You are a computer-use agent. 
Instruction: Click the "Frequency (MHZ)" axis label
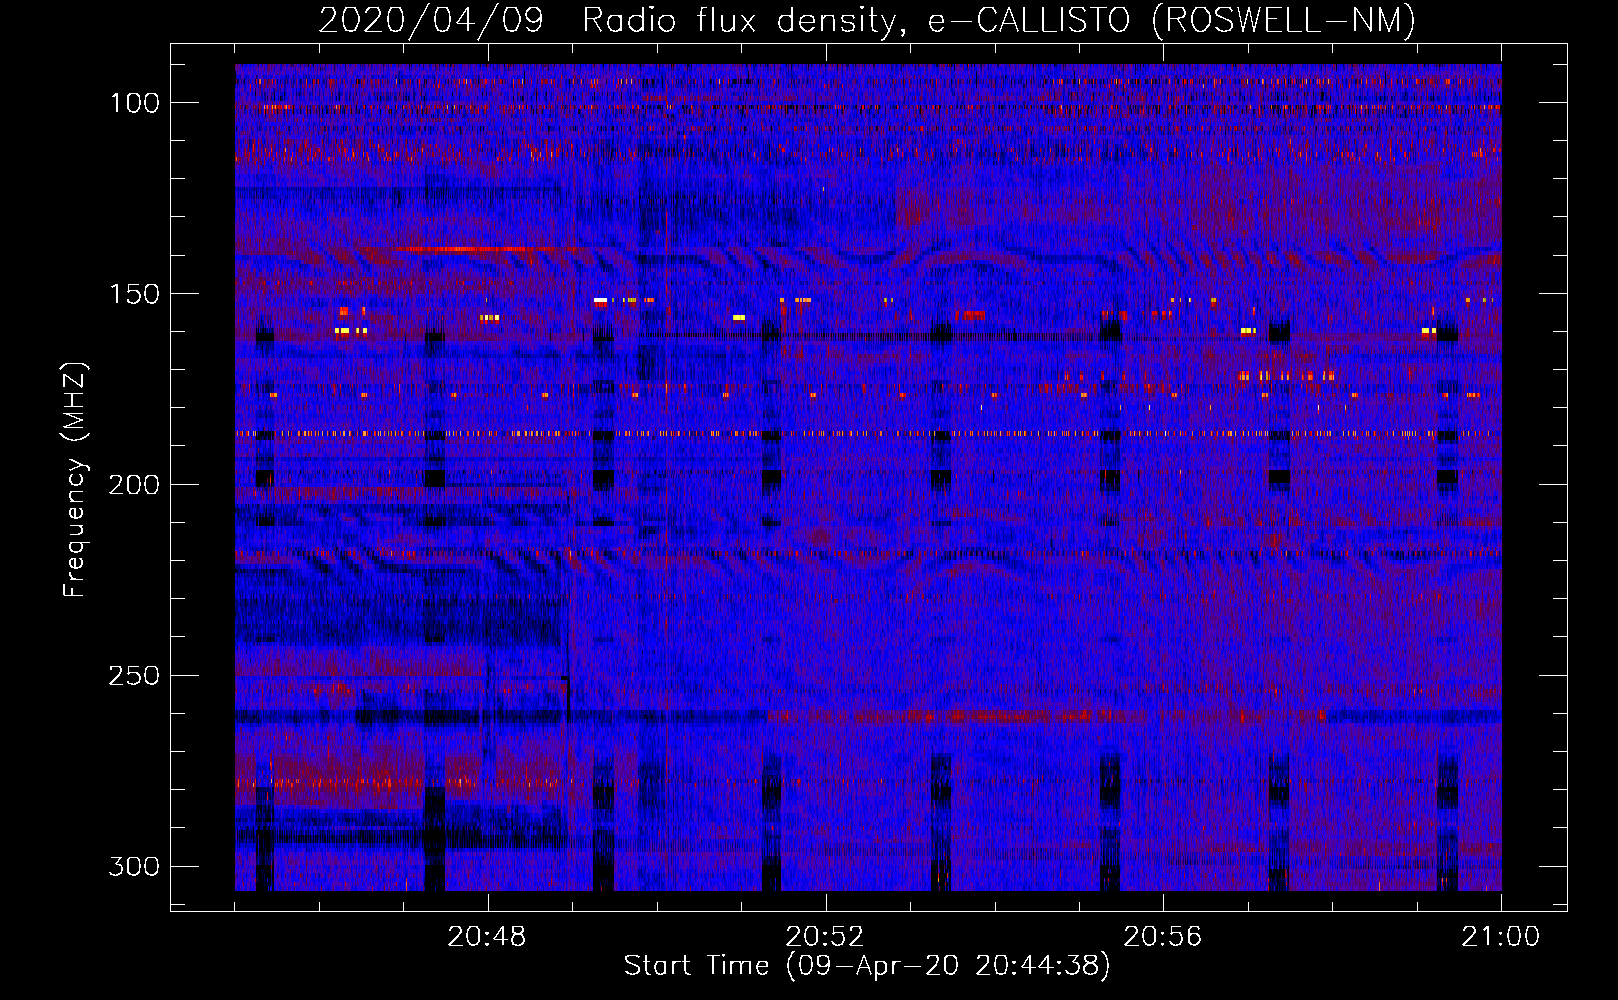click(x=75, y=480)
